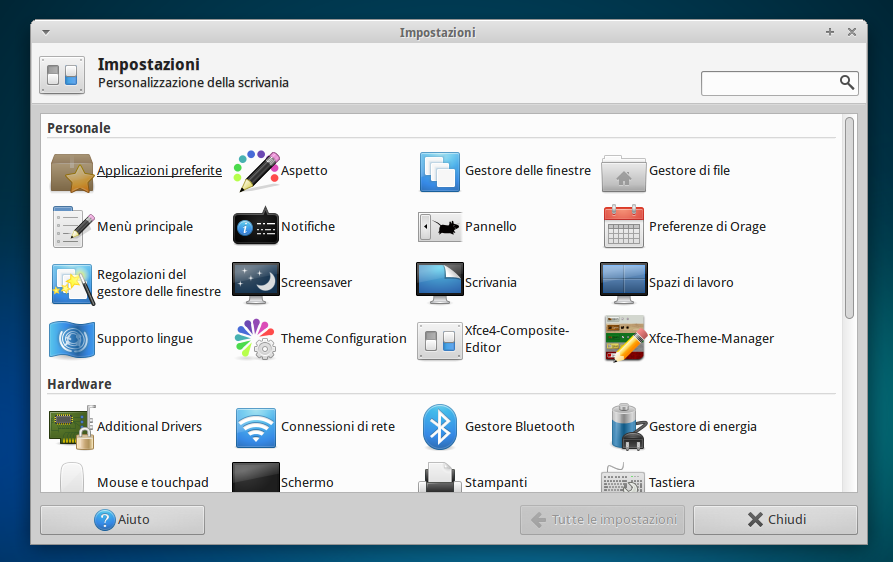Viewport: 893px width, 562px height.
Task: Click the Additional Drivers label
Action: click(x=150, y=426)
